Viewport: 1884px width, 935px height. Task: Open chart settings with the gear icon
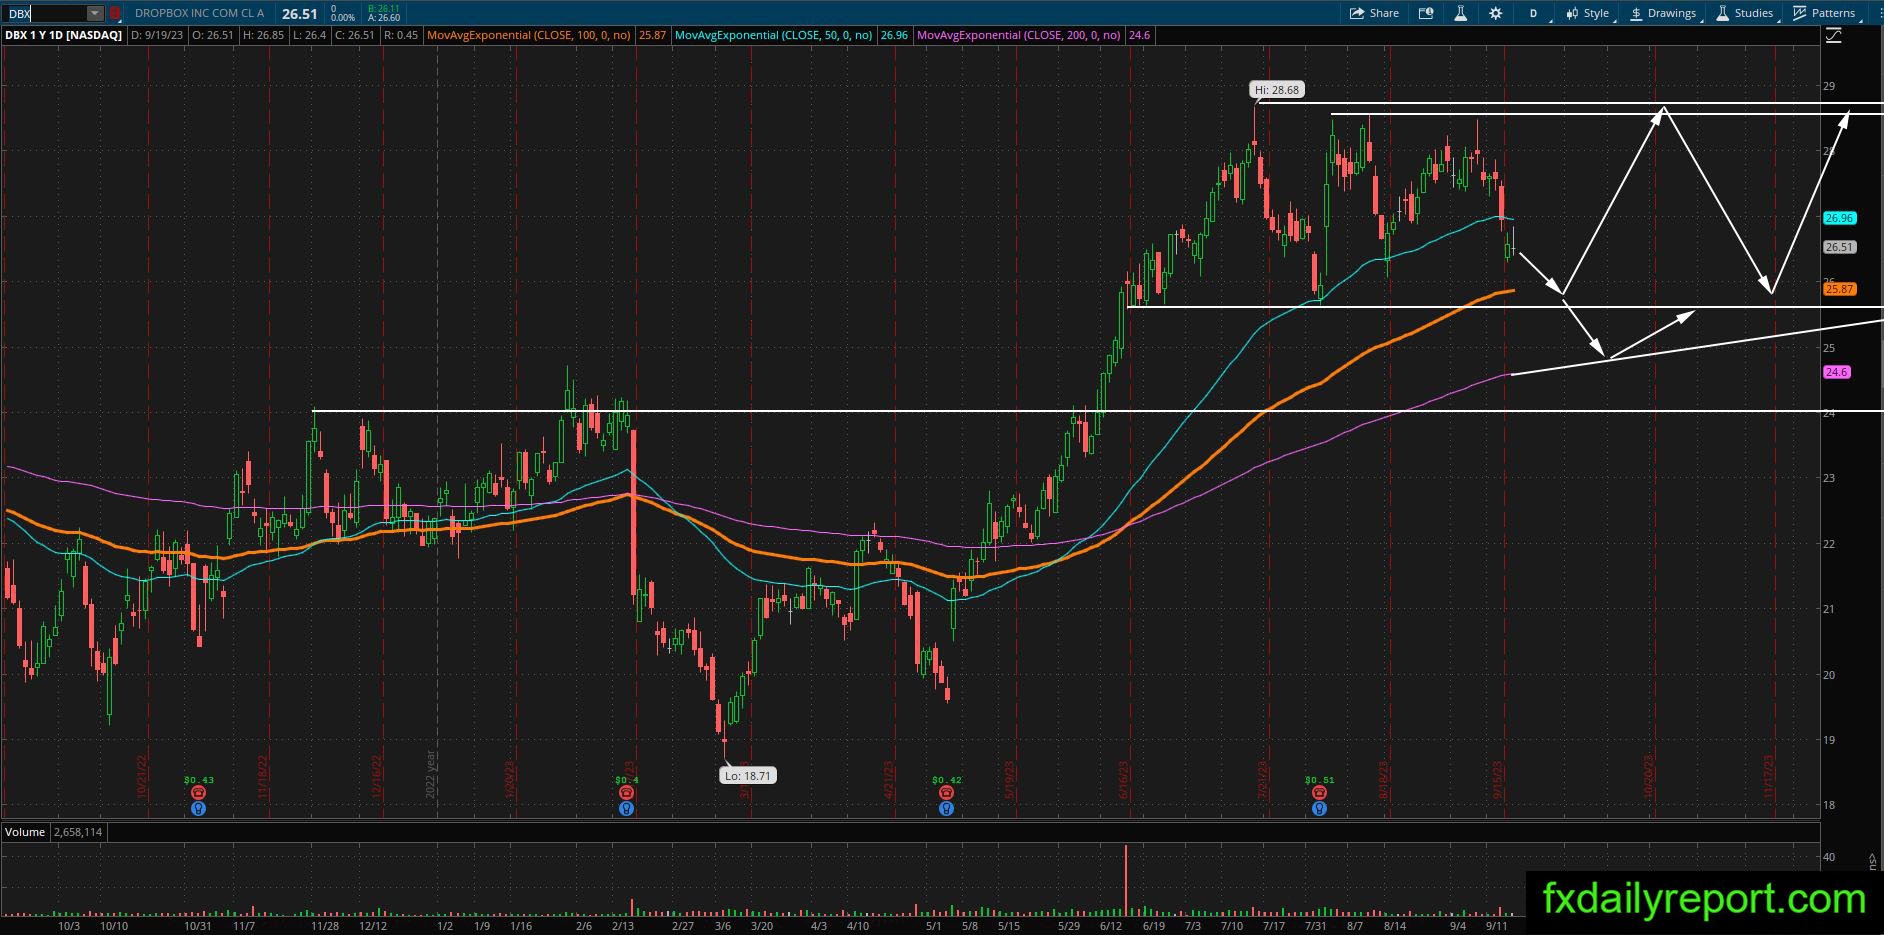pos(1495,13)
